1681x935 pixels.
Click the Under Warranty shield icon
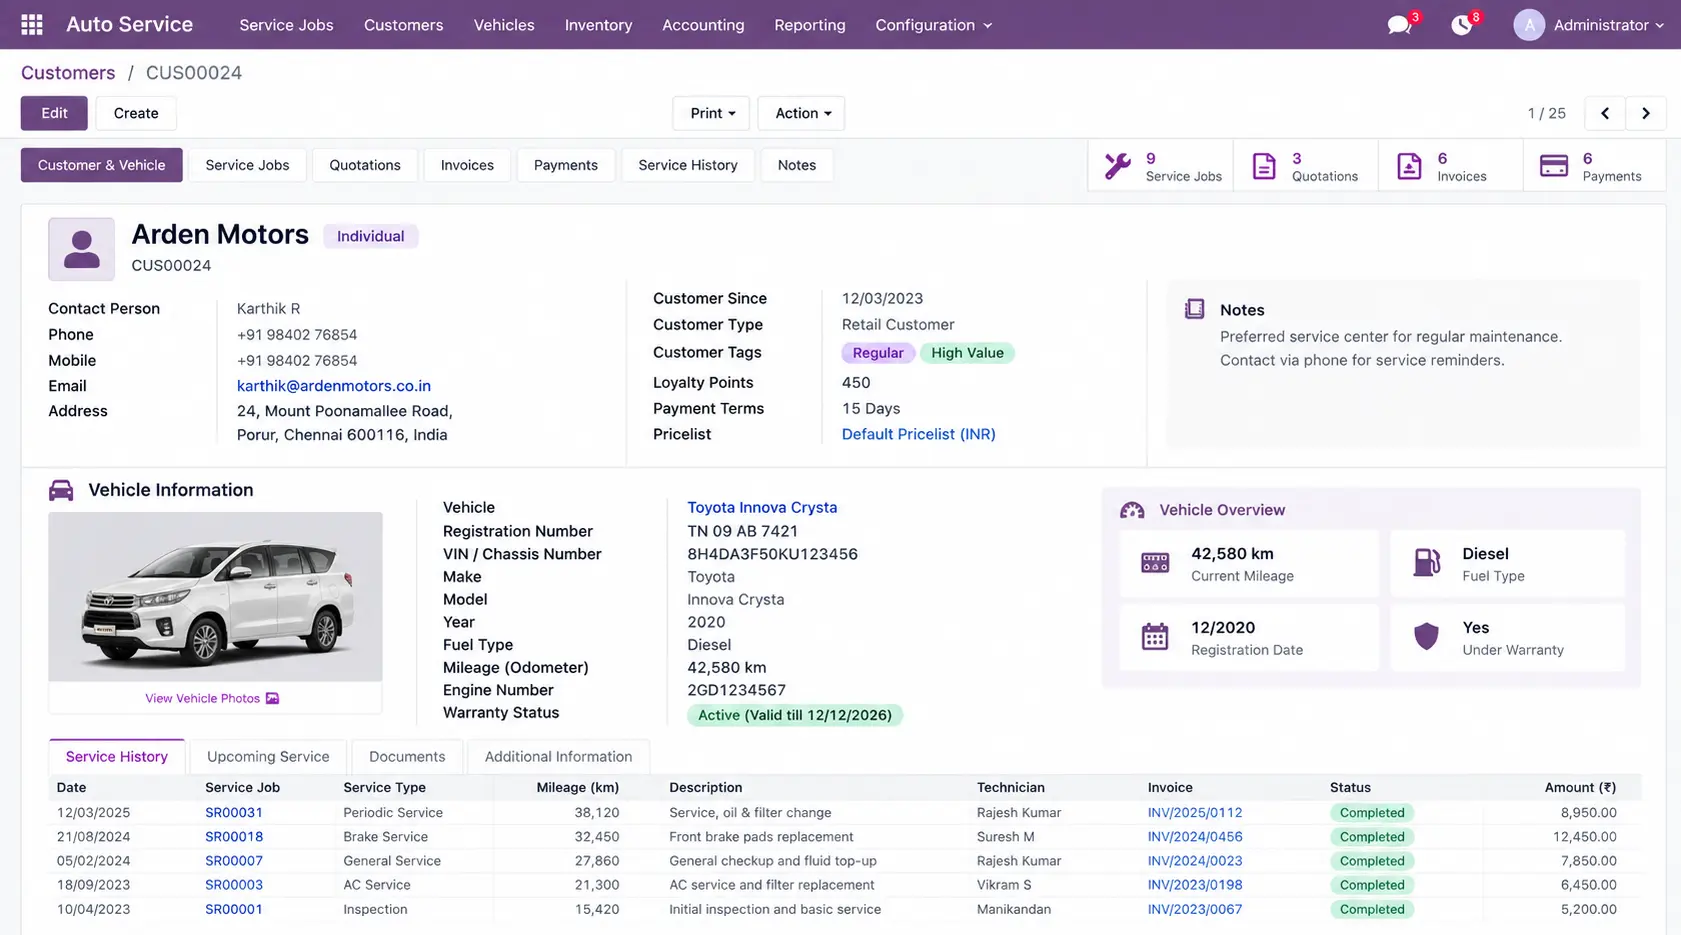click(x=1426, y=637)
